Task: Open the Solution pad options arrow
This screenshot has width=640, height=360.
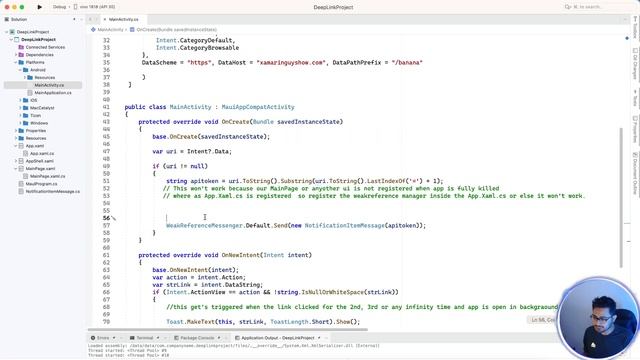Action: 74,19
